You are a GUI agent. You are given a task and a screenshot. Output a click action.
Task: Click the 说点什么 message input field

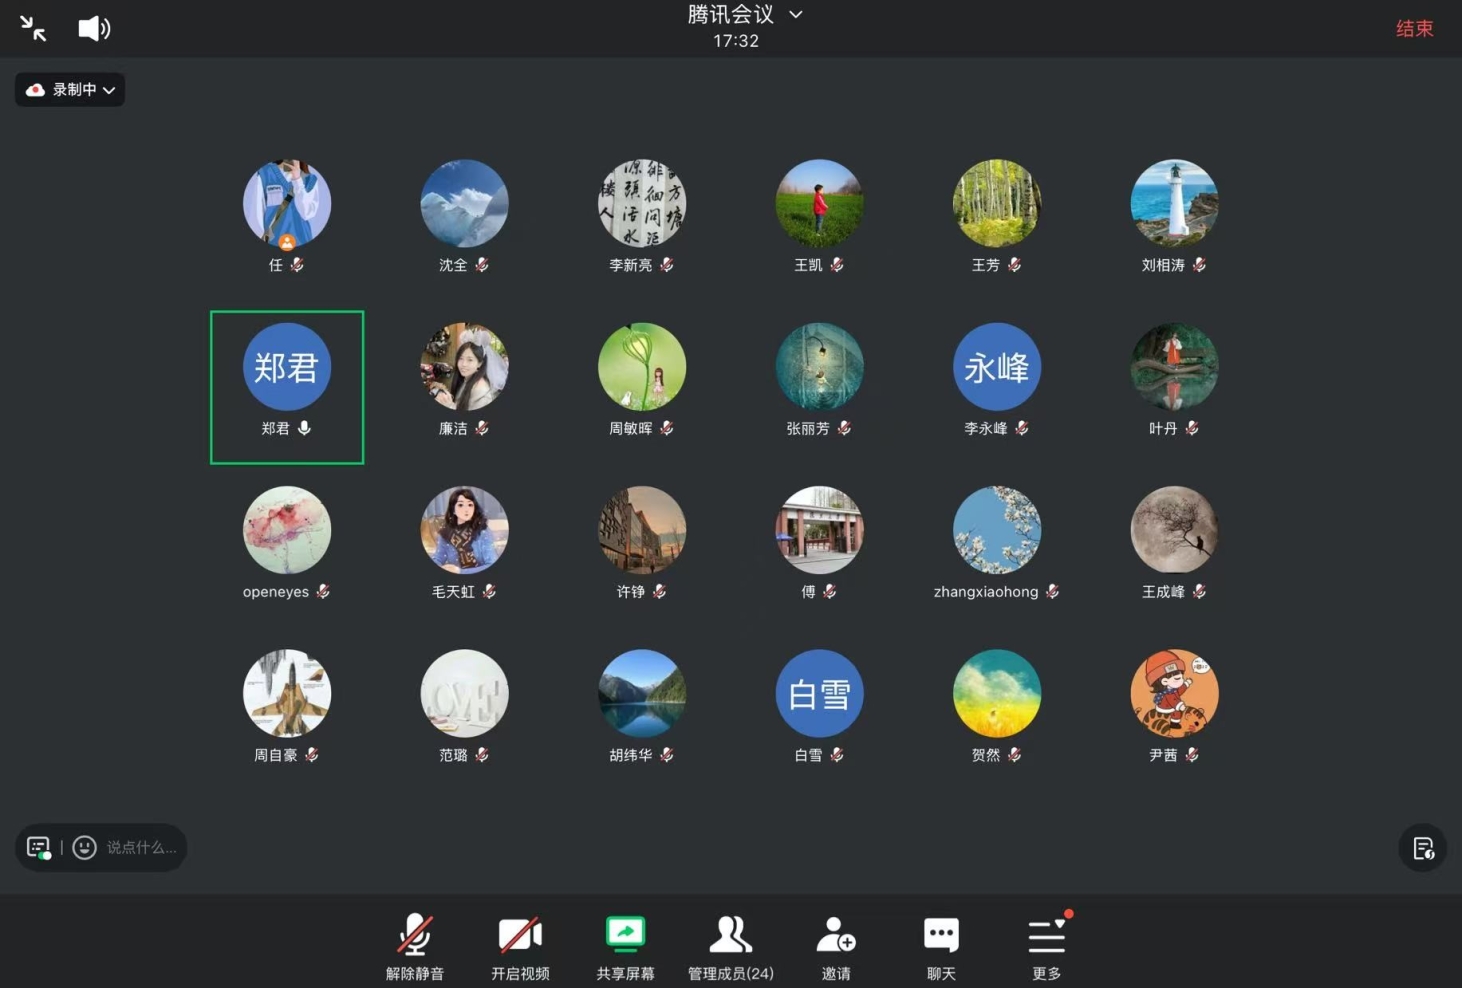coord(141,847)
